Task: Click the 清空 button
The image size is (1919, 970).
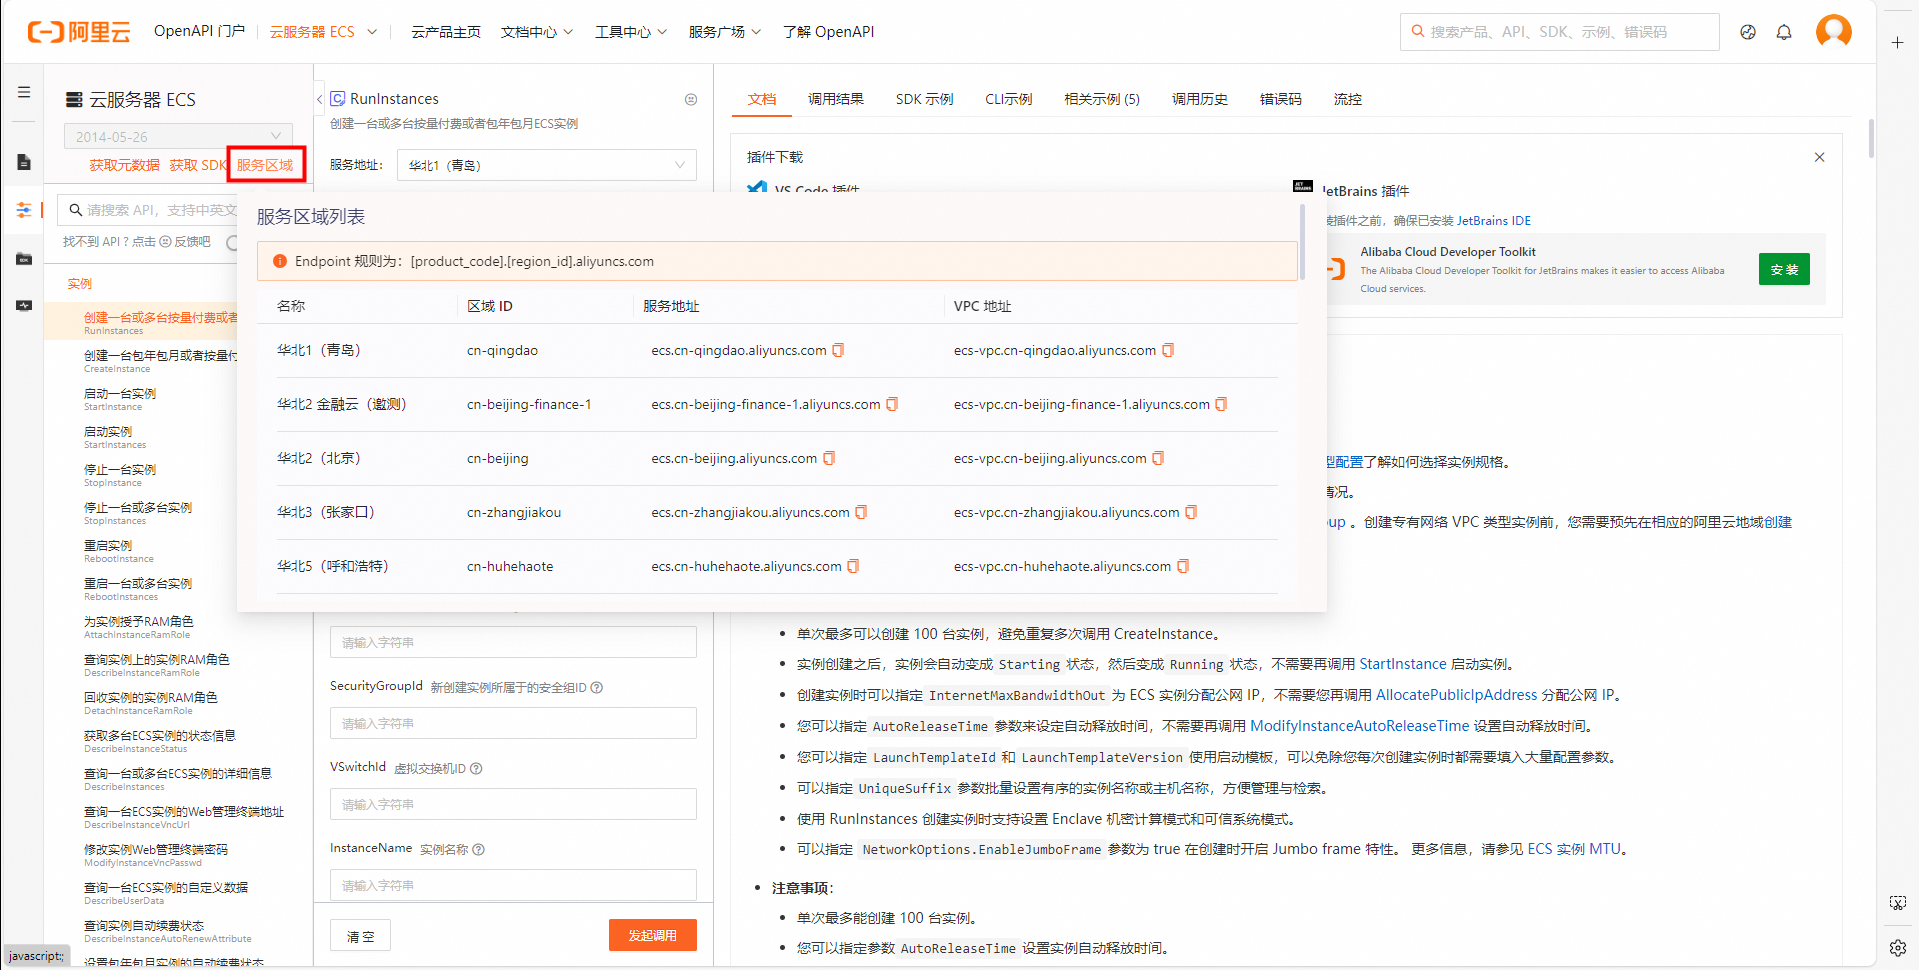Action: 360,936
